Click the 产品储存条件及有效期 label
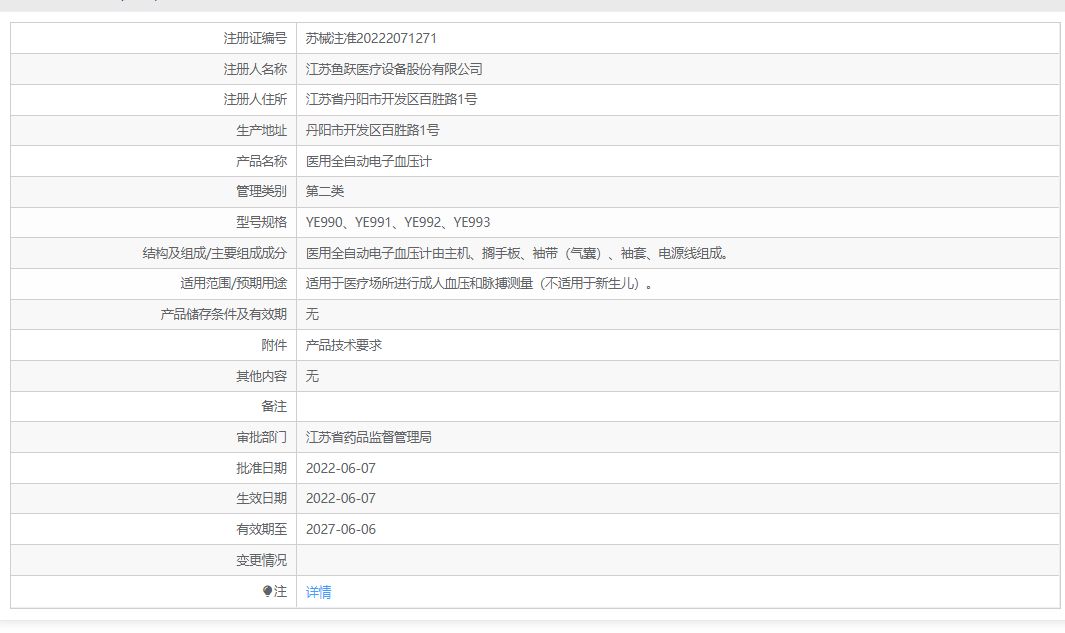 (x=223, y=314)
